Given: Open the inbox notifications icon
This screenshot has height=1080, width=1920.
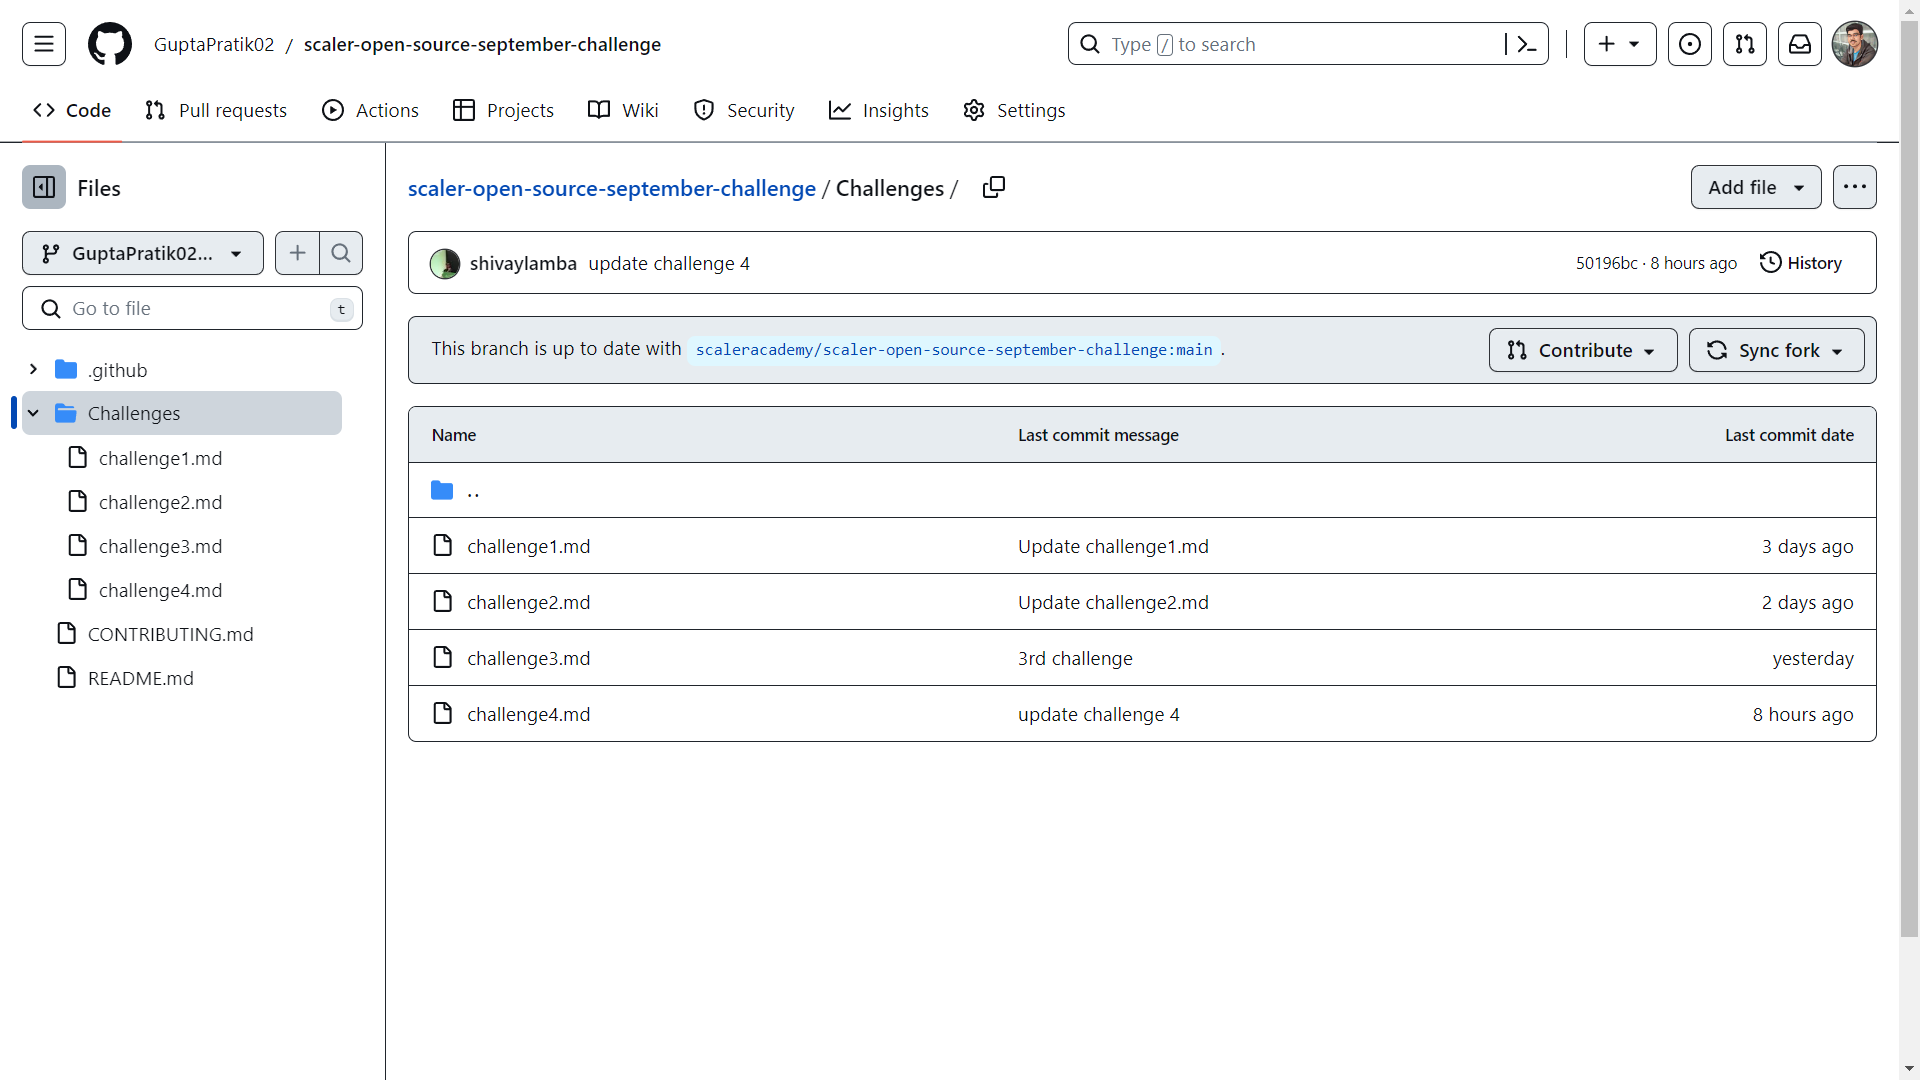Looking at the screenshot, I should coord(1799,44).
